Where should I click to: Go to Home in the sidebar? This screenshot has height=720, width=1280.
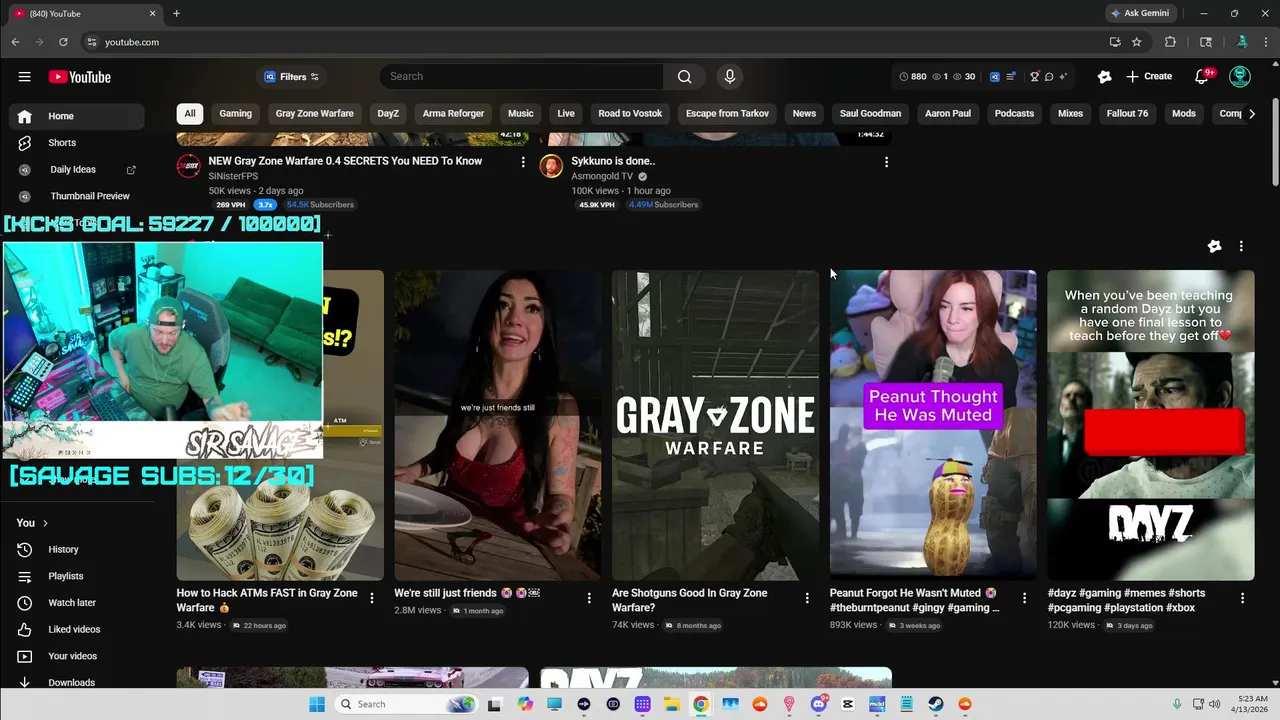pos(77,116)
